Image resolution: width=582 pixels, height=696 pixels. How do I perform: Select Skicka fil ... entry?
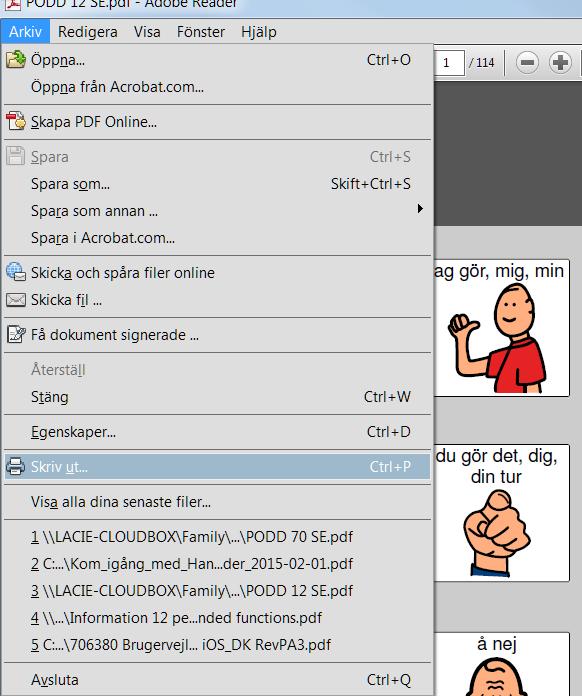[217, 300]
